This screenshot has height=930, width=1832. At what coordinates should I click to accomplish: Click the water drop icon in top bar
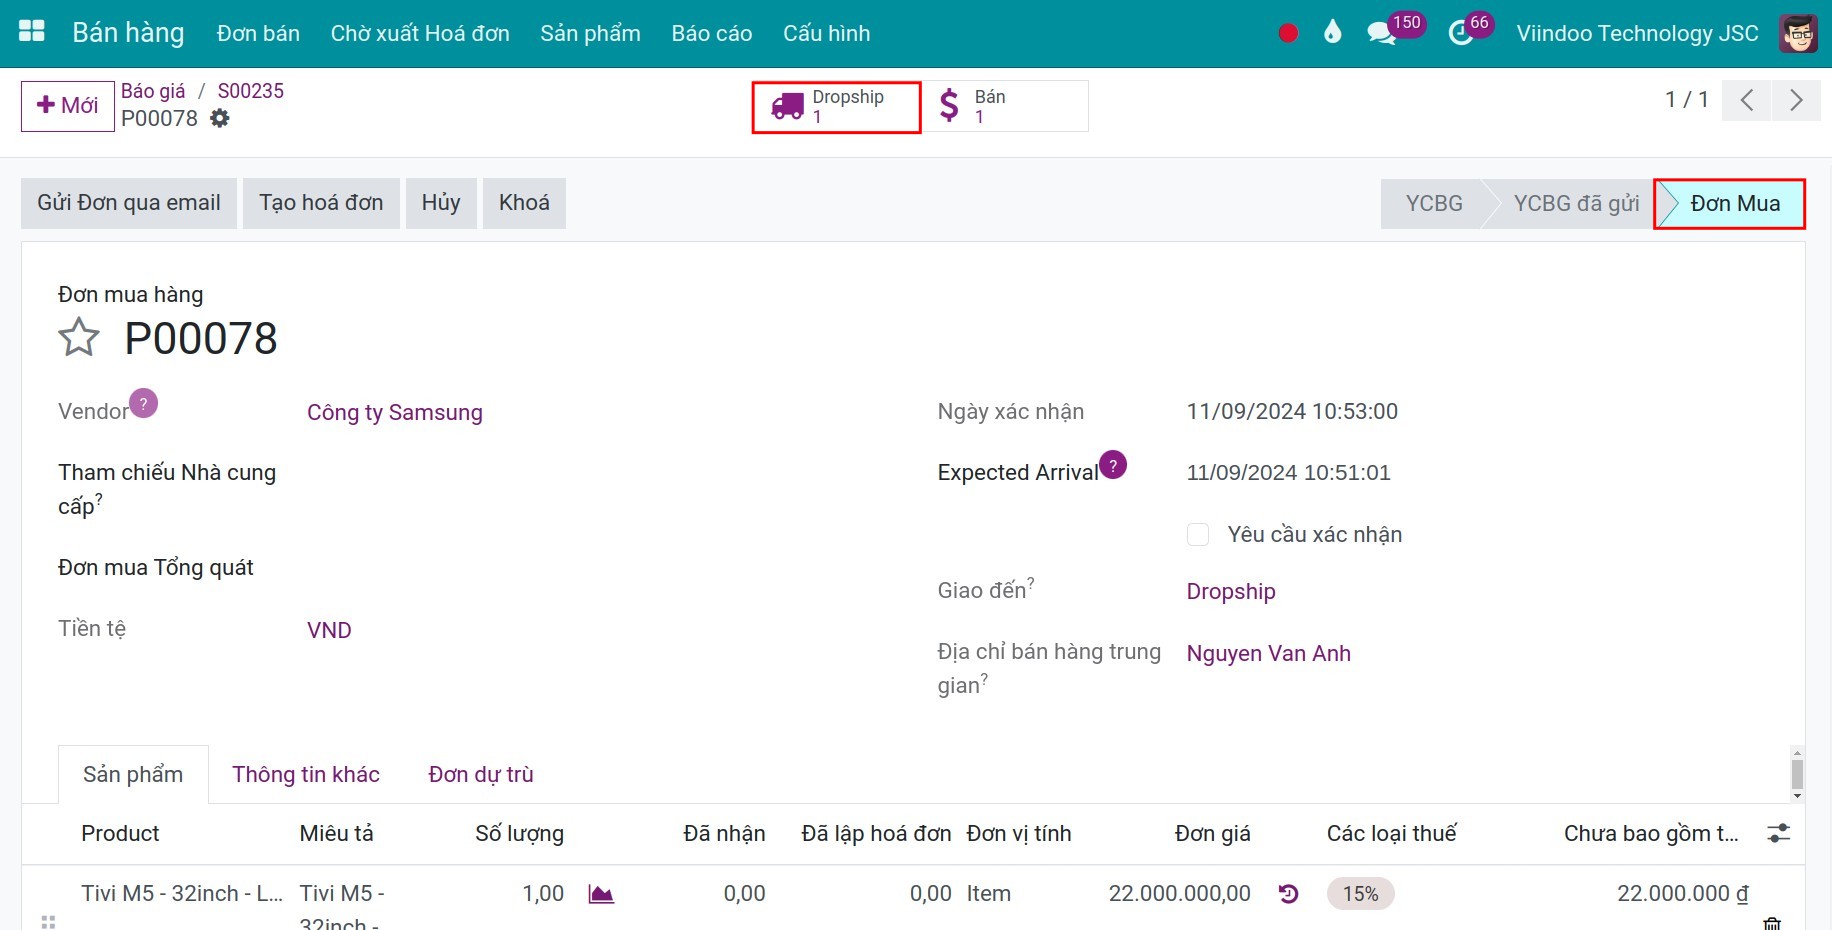point(1332,33)
